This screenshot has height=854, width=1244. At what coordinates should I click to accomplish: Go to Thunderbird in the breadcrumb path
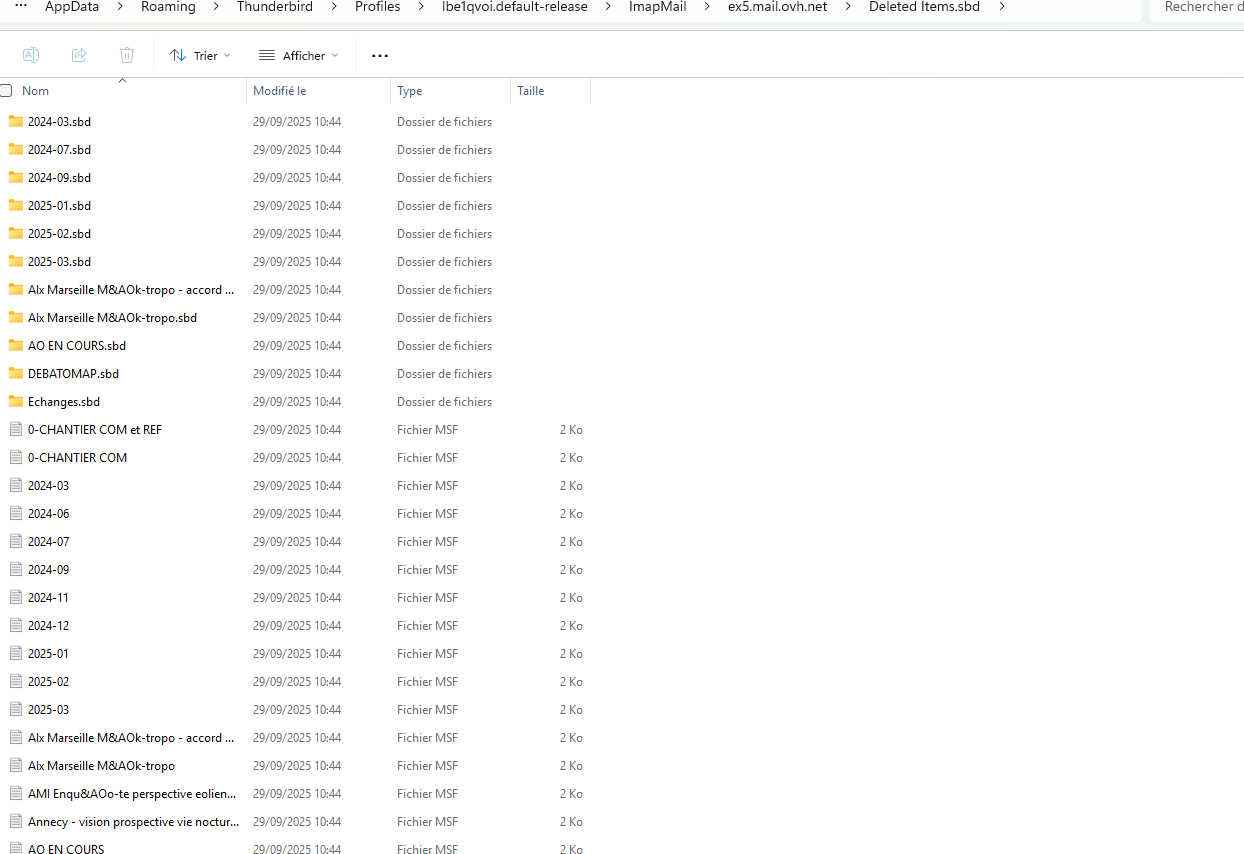click(x=274, y=7)
